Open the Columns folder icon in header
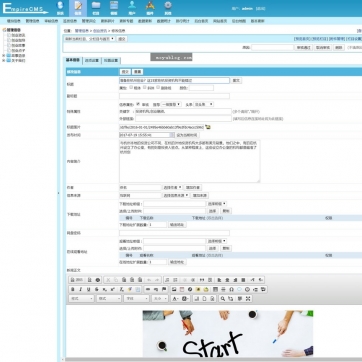The width and height of the screenshot is (362, 362). point(96,8)
